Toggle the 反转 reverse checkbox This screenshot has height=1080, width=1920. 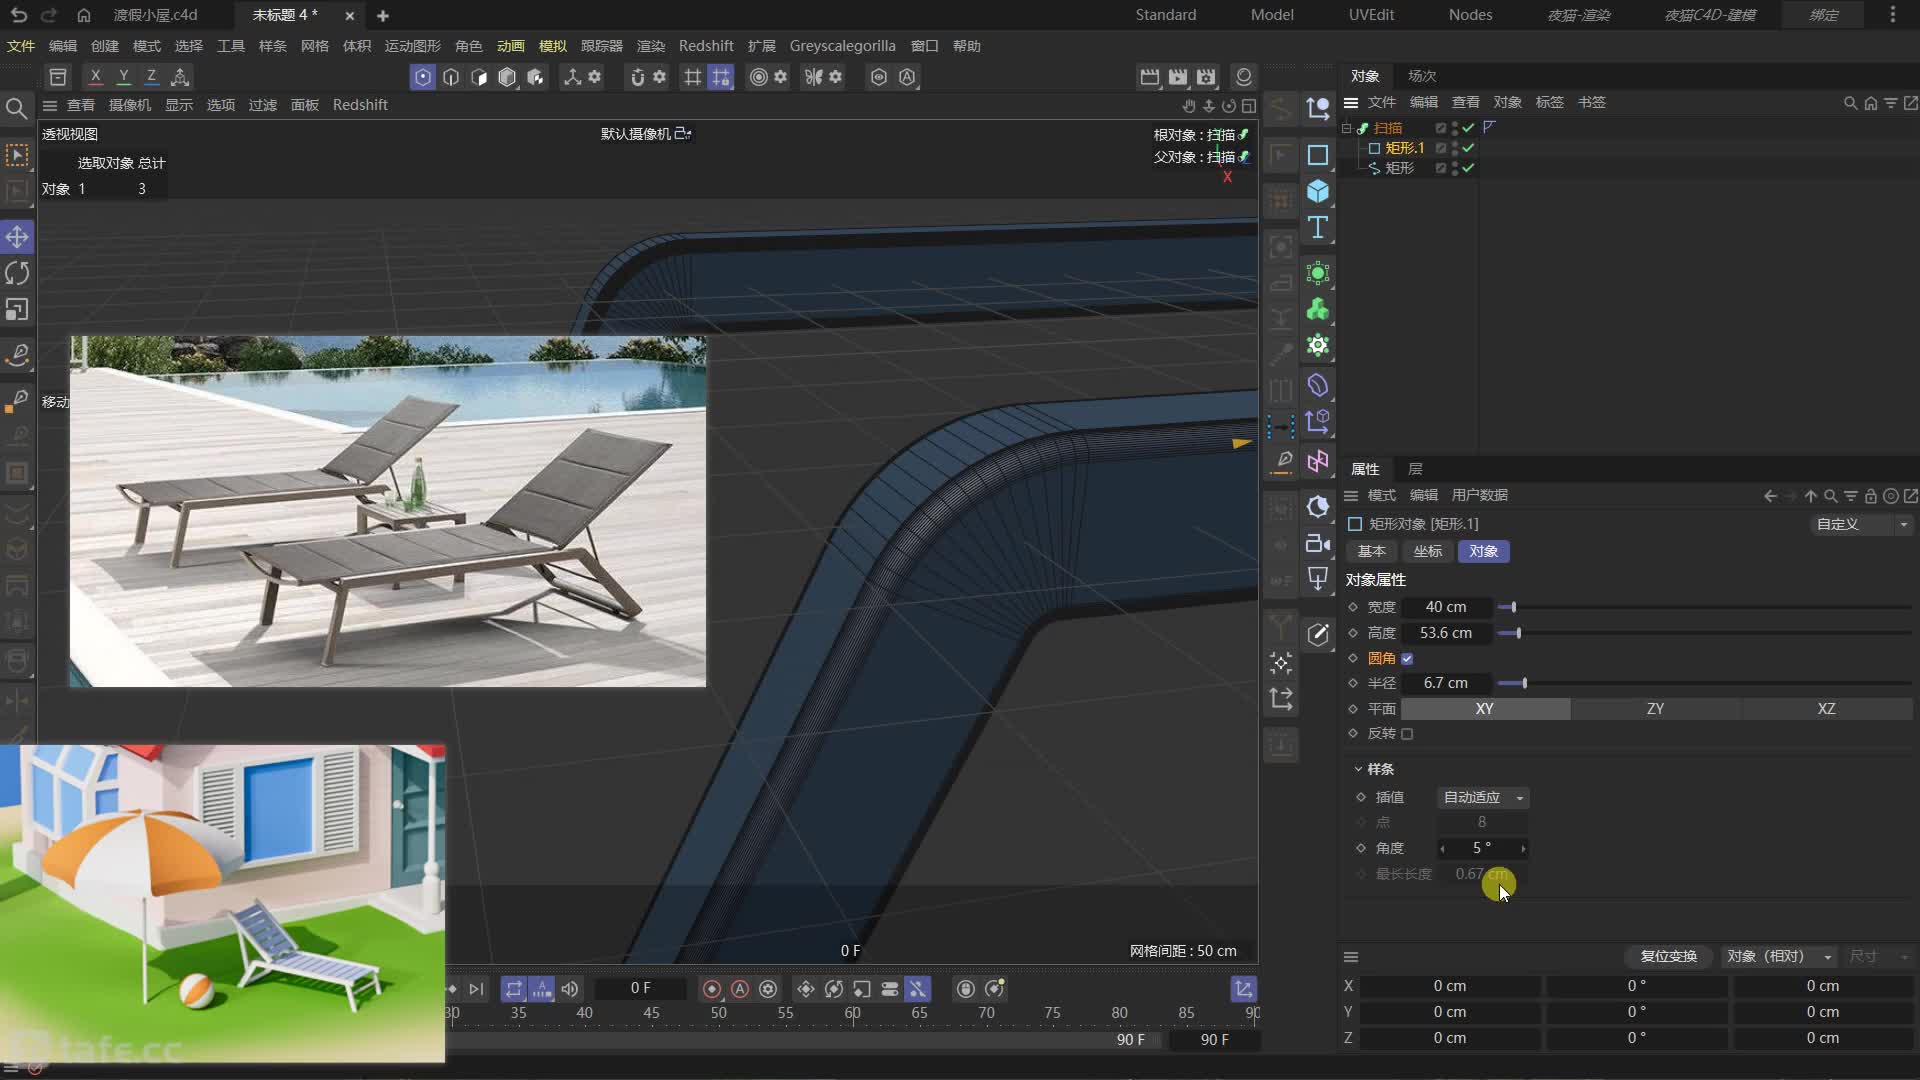(1407, 734)
